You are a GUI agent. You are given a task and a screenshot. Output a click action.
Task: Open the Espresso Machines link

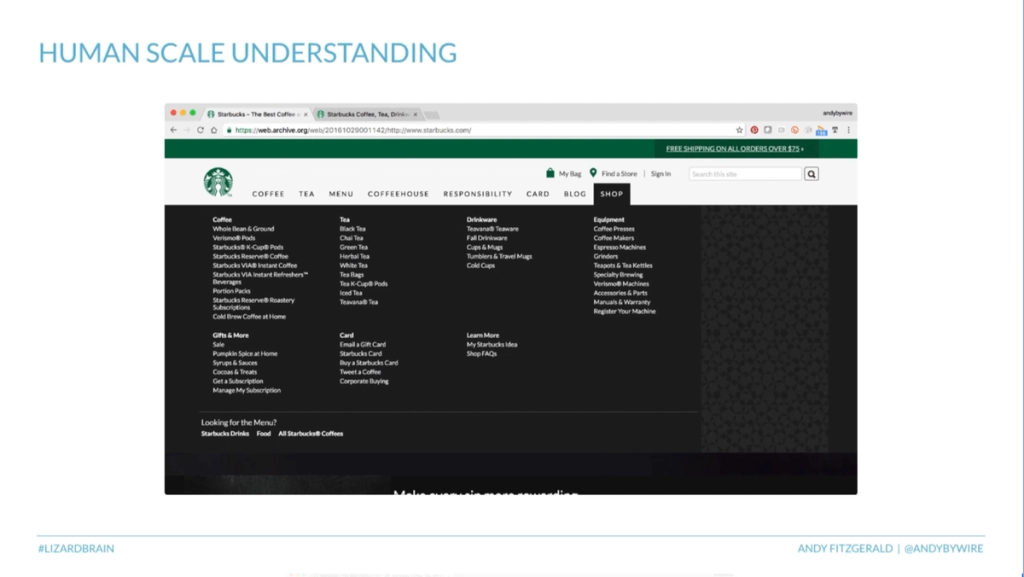pyautogui.click(x=620, y=247)
